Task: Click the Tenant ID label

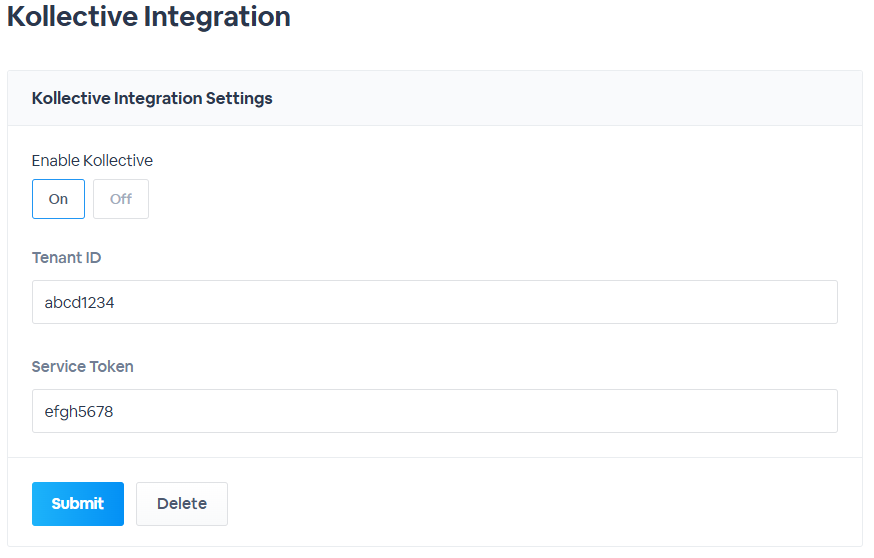Action: 66,258
